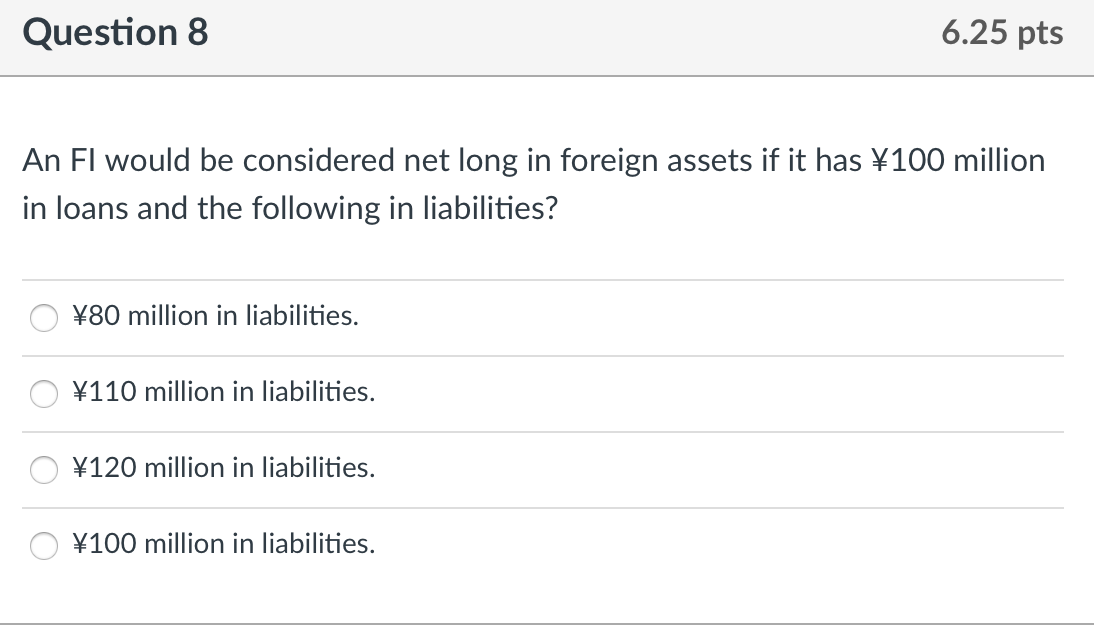1094x634 pixels.
Task: Click the first answer row area
Action: coord(547,316)
